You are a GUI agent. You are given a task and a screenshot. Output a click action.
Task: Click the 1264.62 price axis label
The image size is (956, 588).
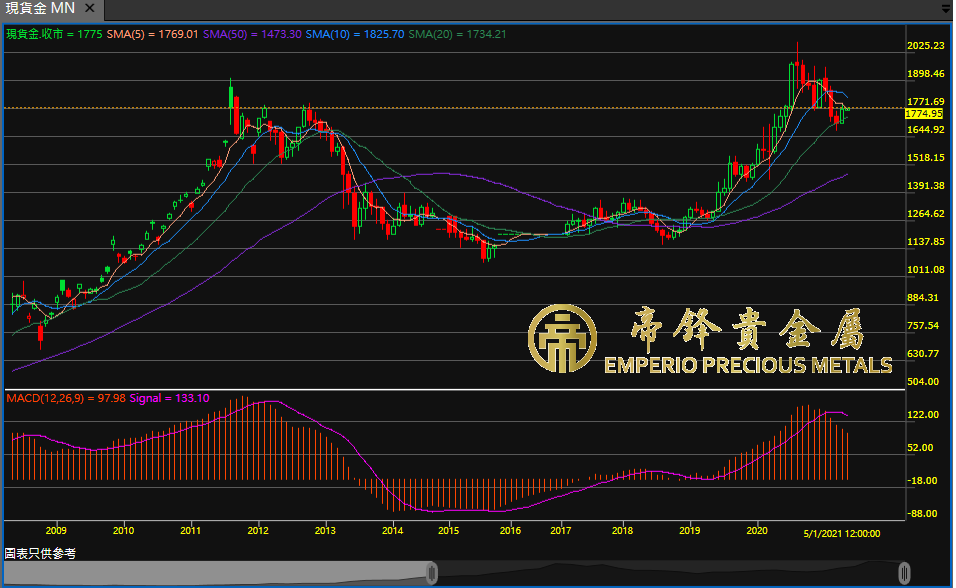(x=926, y=214)
